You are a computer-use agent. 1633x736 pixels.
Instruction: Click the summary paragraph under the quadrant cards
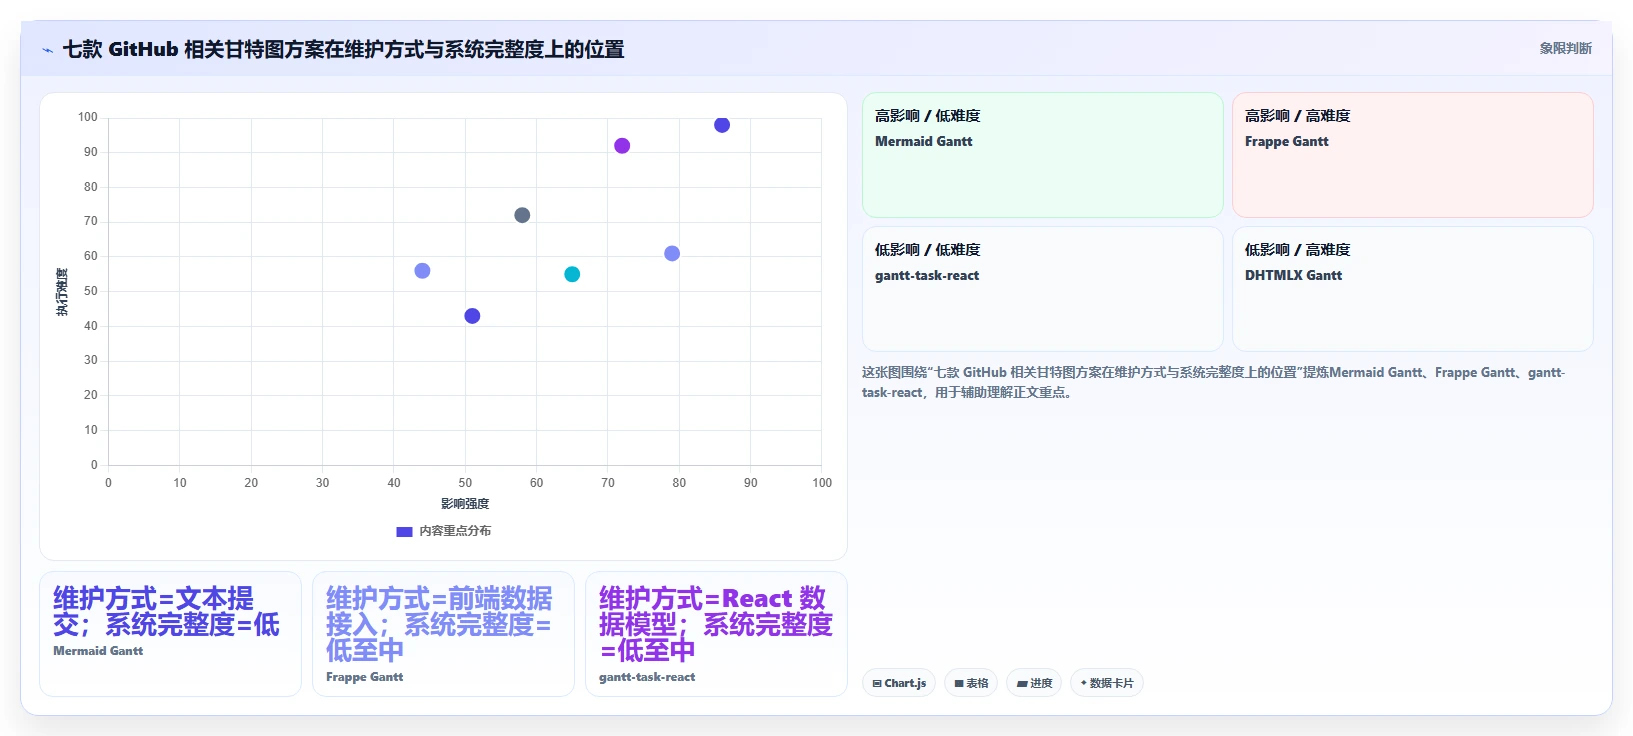(x=1213, y=382)
